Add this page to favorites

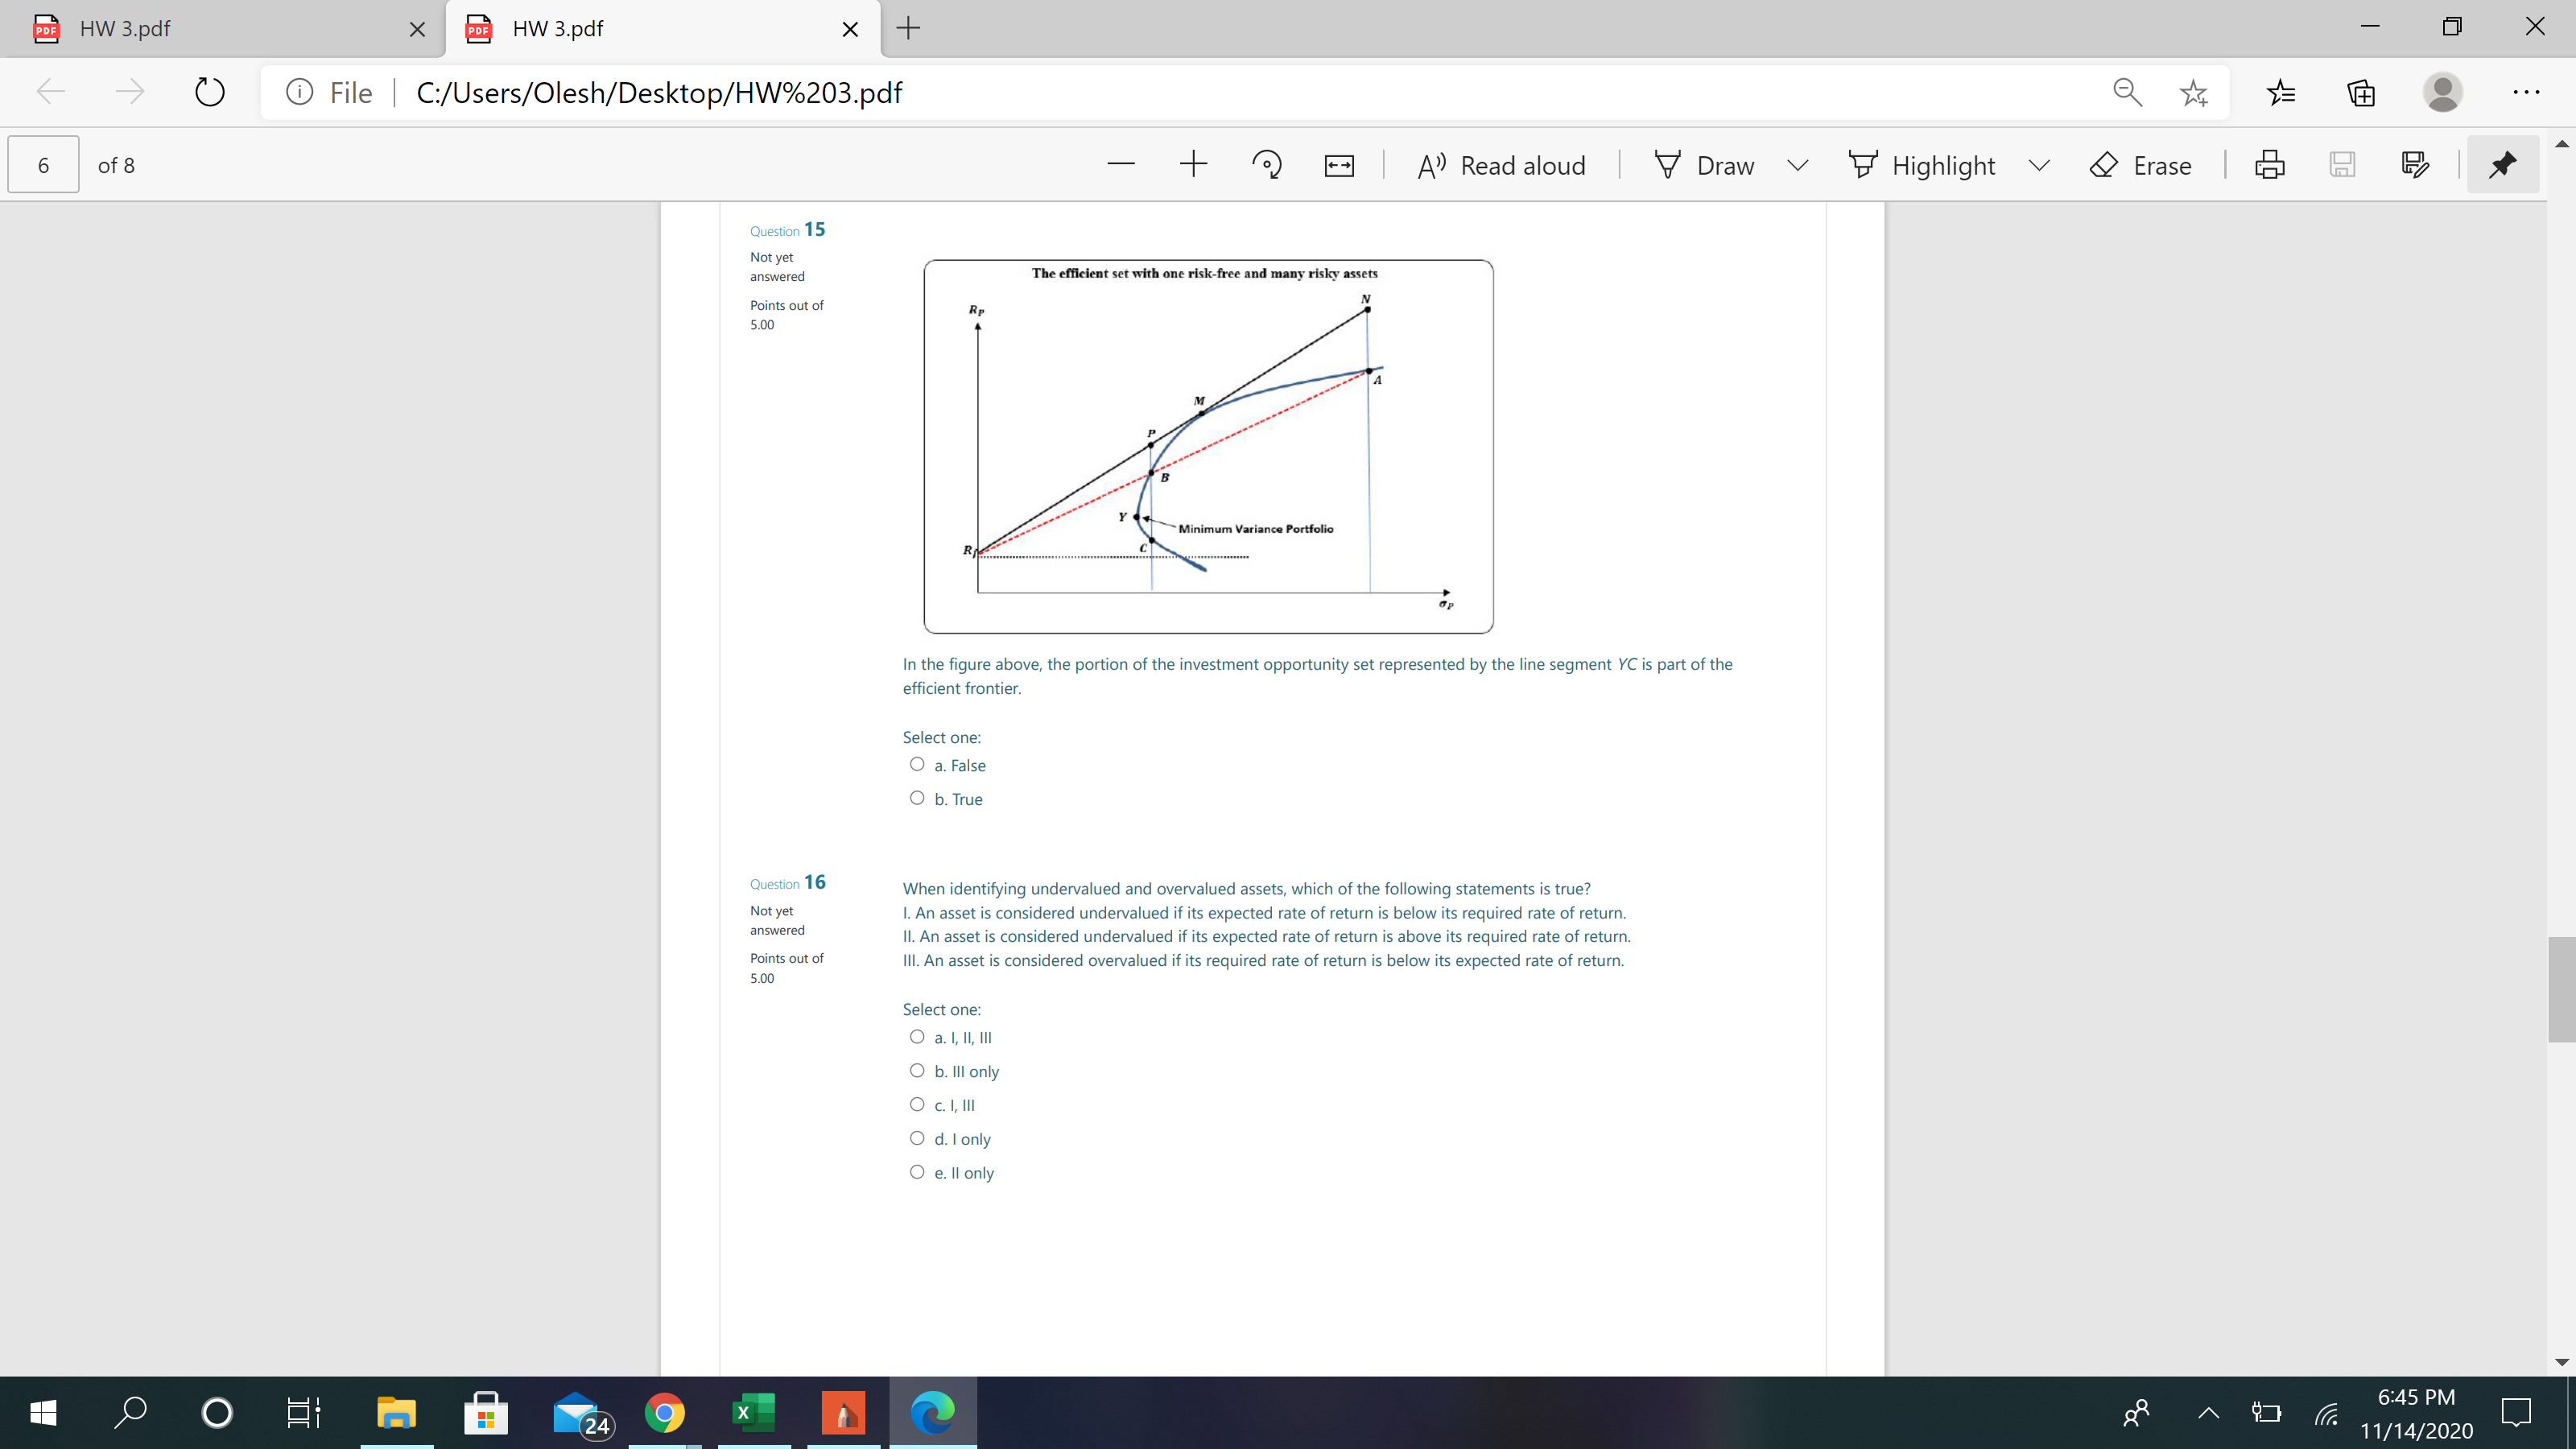[2193, 92]
